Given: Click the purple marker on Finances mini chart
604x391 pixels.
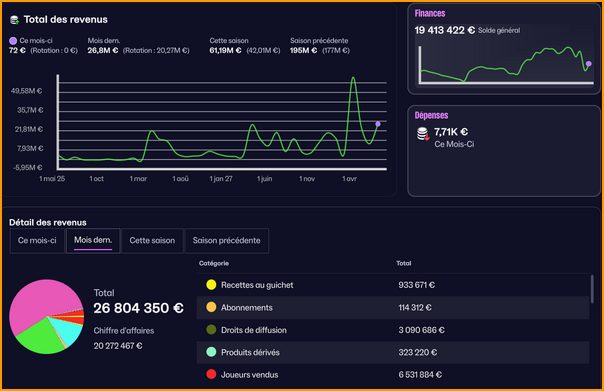Looking at the screenshot, I should [589, 64].
